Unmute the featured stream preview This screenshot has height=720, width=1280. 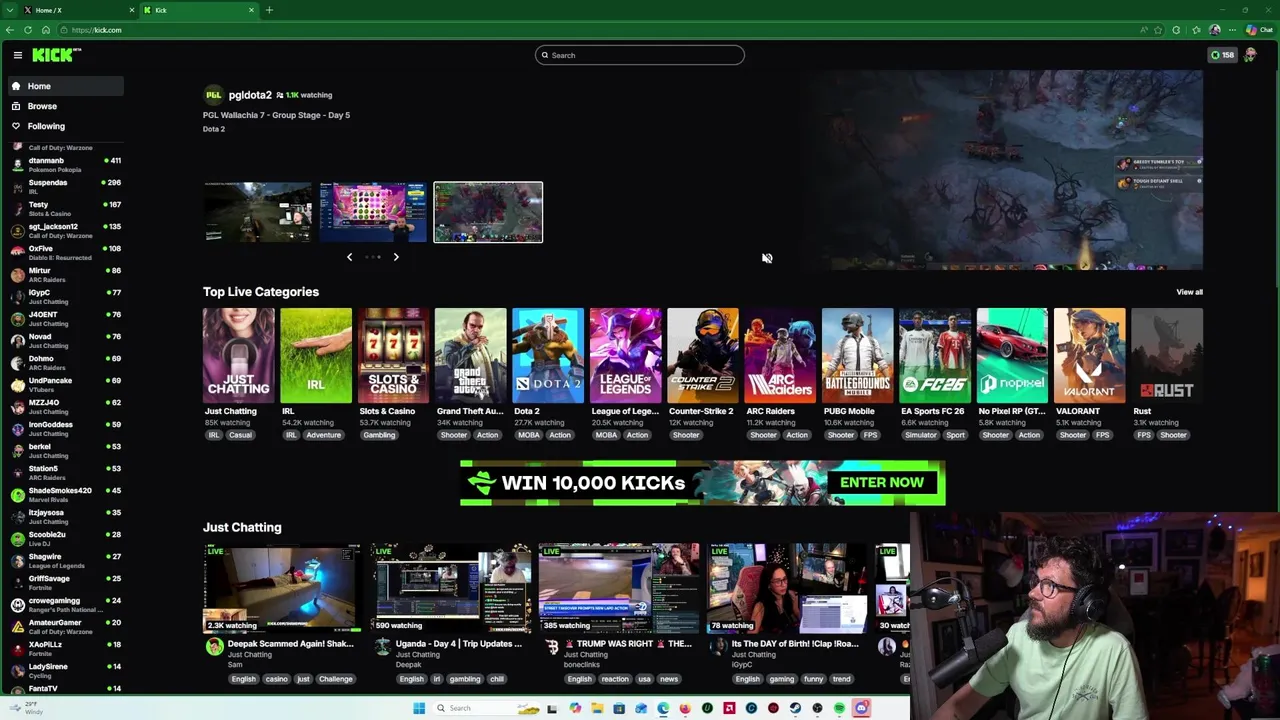click(x=767, y=258)
